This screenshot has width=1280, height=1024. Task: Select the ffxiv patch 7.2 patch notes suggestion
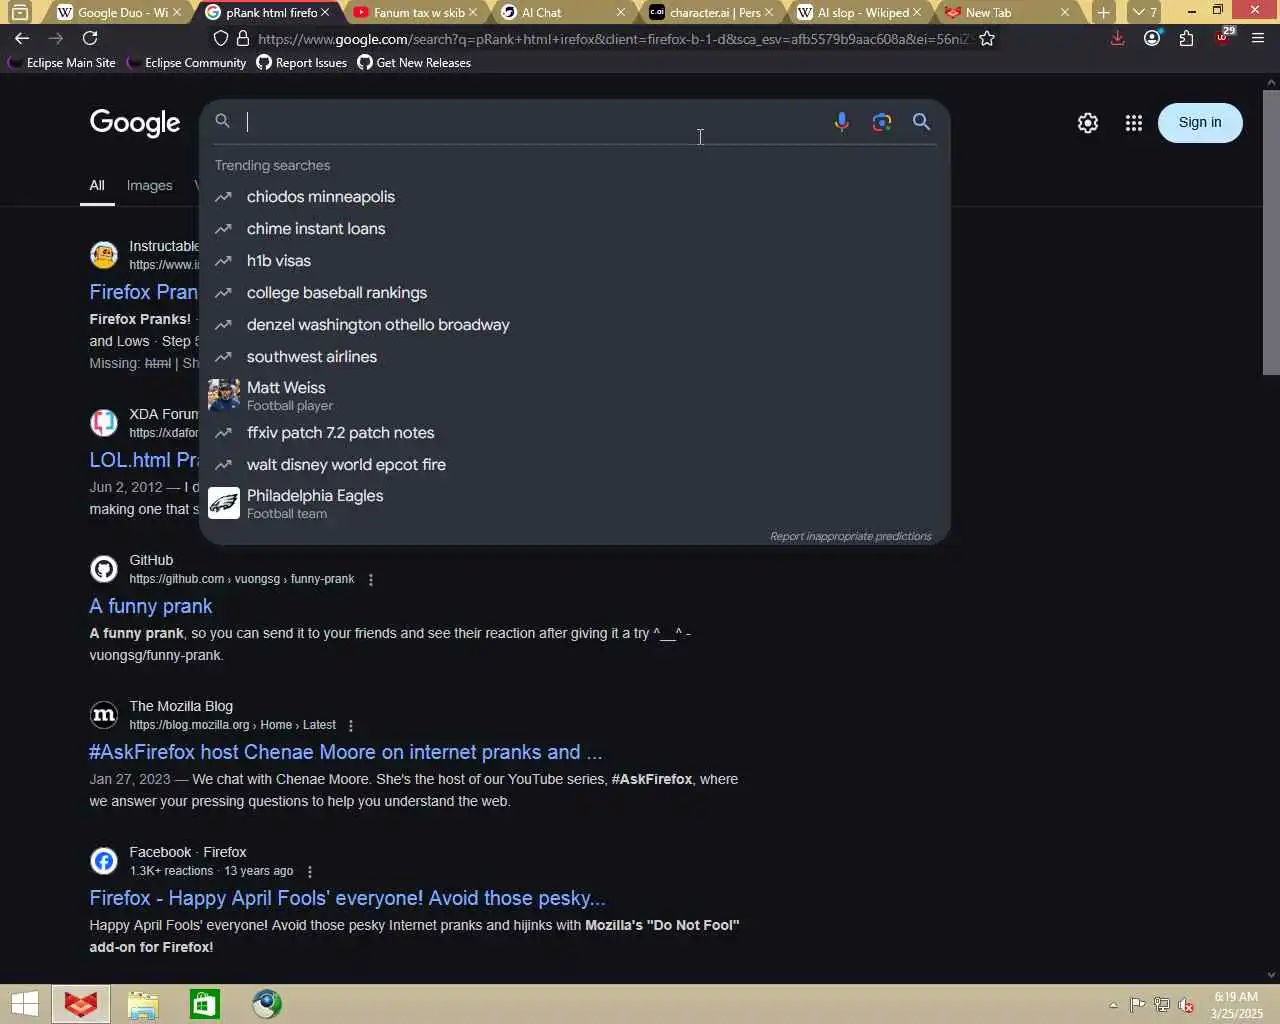point(574,433)
